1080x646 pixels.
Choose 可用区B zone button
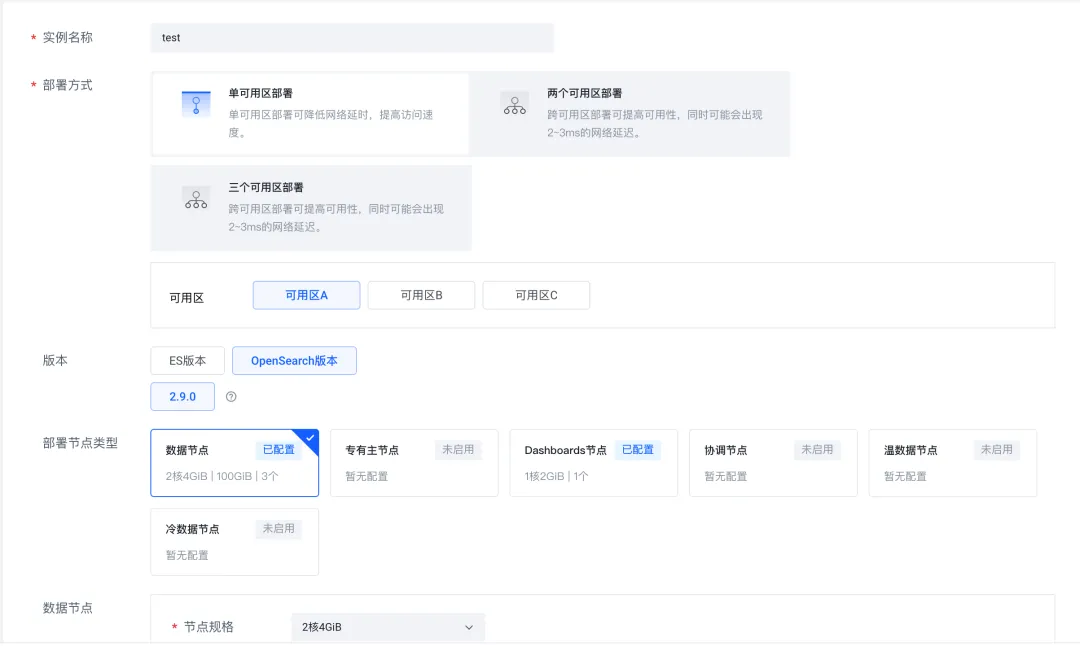tap(421, 295)
